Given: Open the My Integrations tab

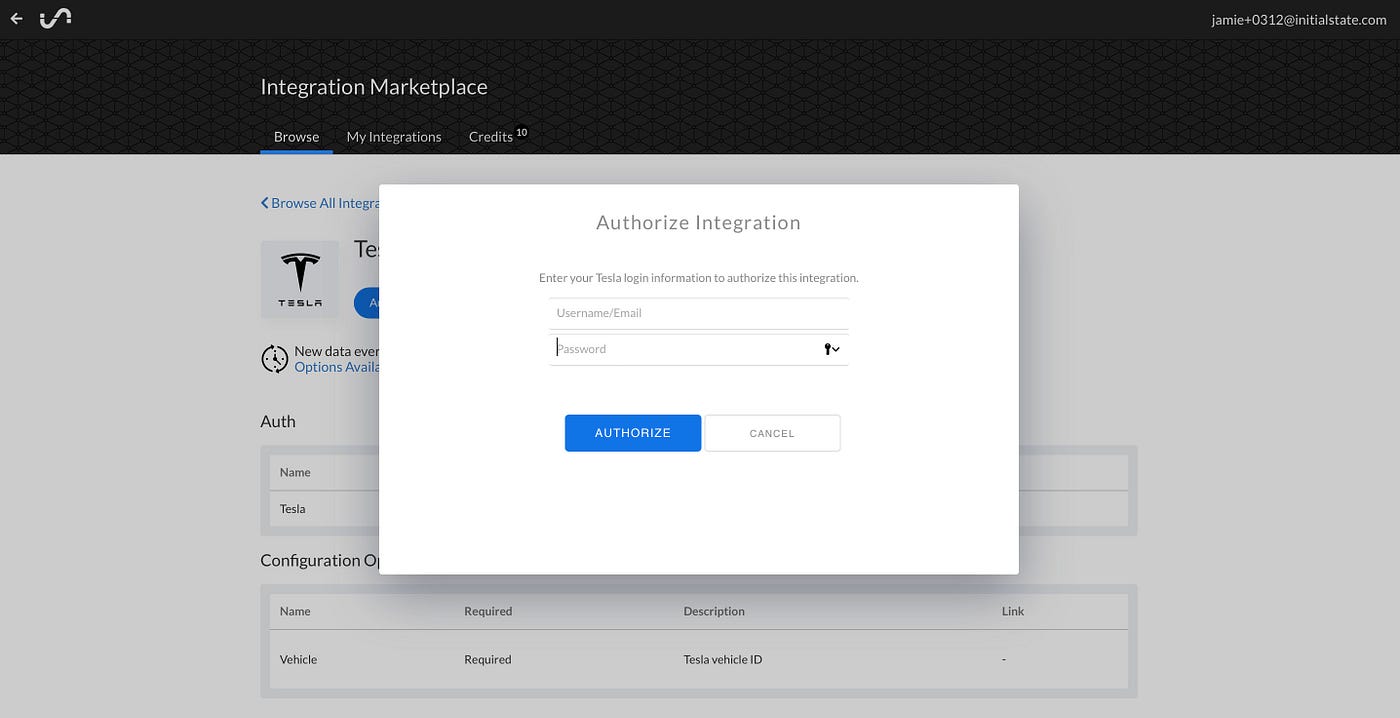Looking at the screenshot, I should pos(394,137).
